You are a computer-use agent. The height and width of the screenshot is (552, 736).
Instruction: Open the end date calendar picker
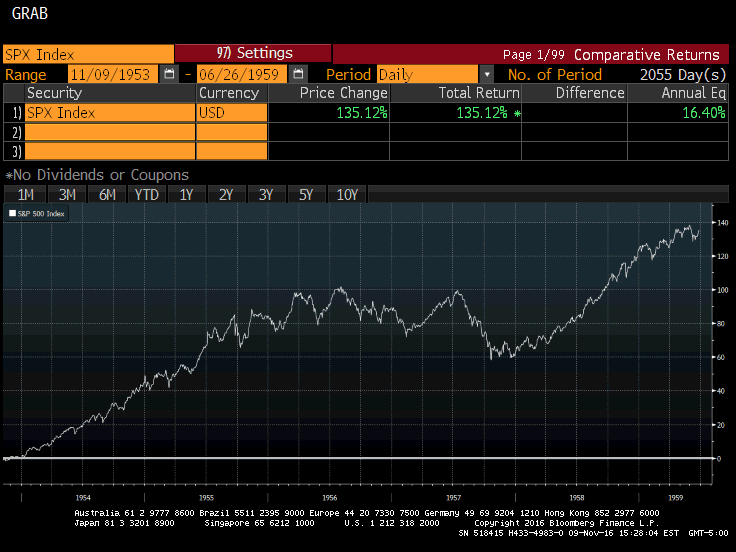[x=298, y=74]
